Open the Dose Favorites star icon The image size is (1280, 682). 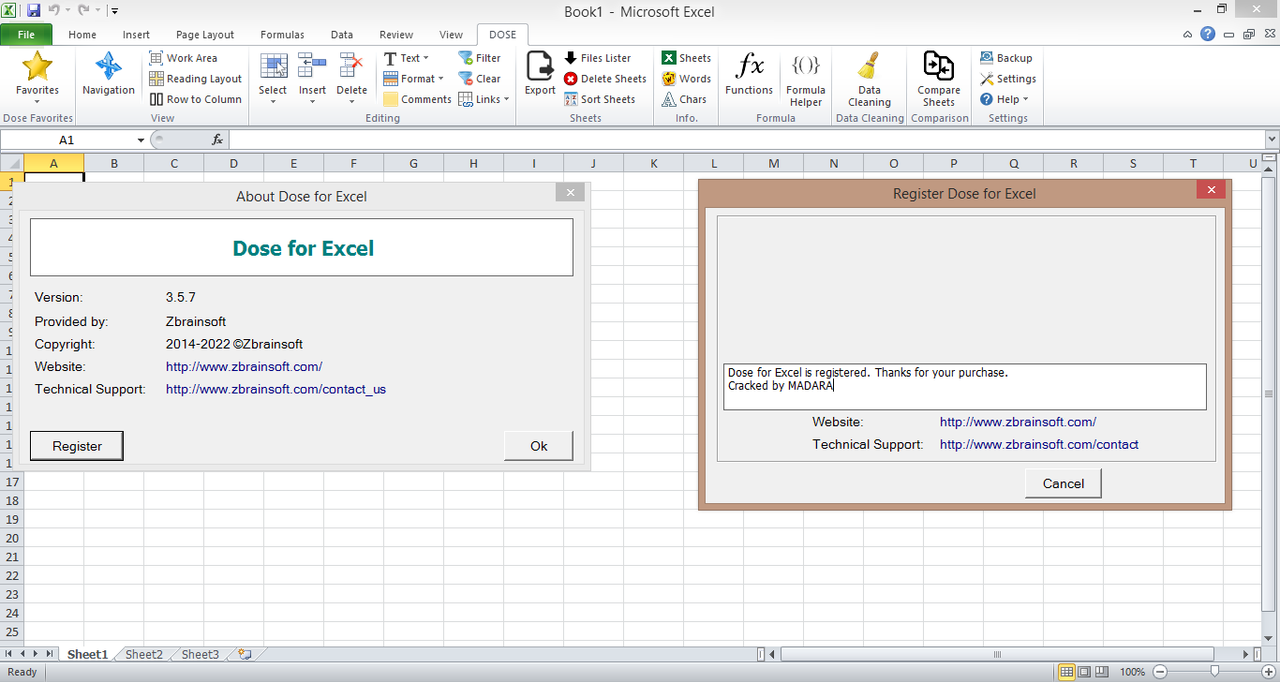(x=37, y=74)
